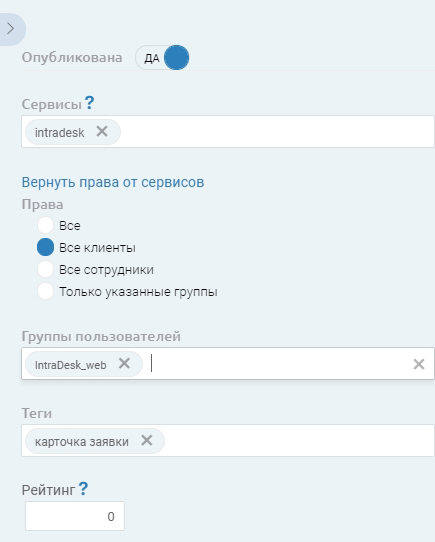
Task: Click the карточка заявки tag label
Action: (x=82, y=441)
